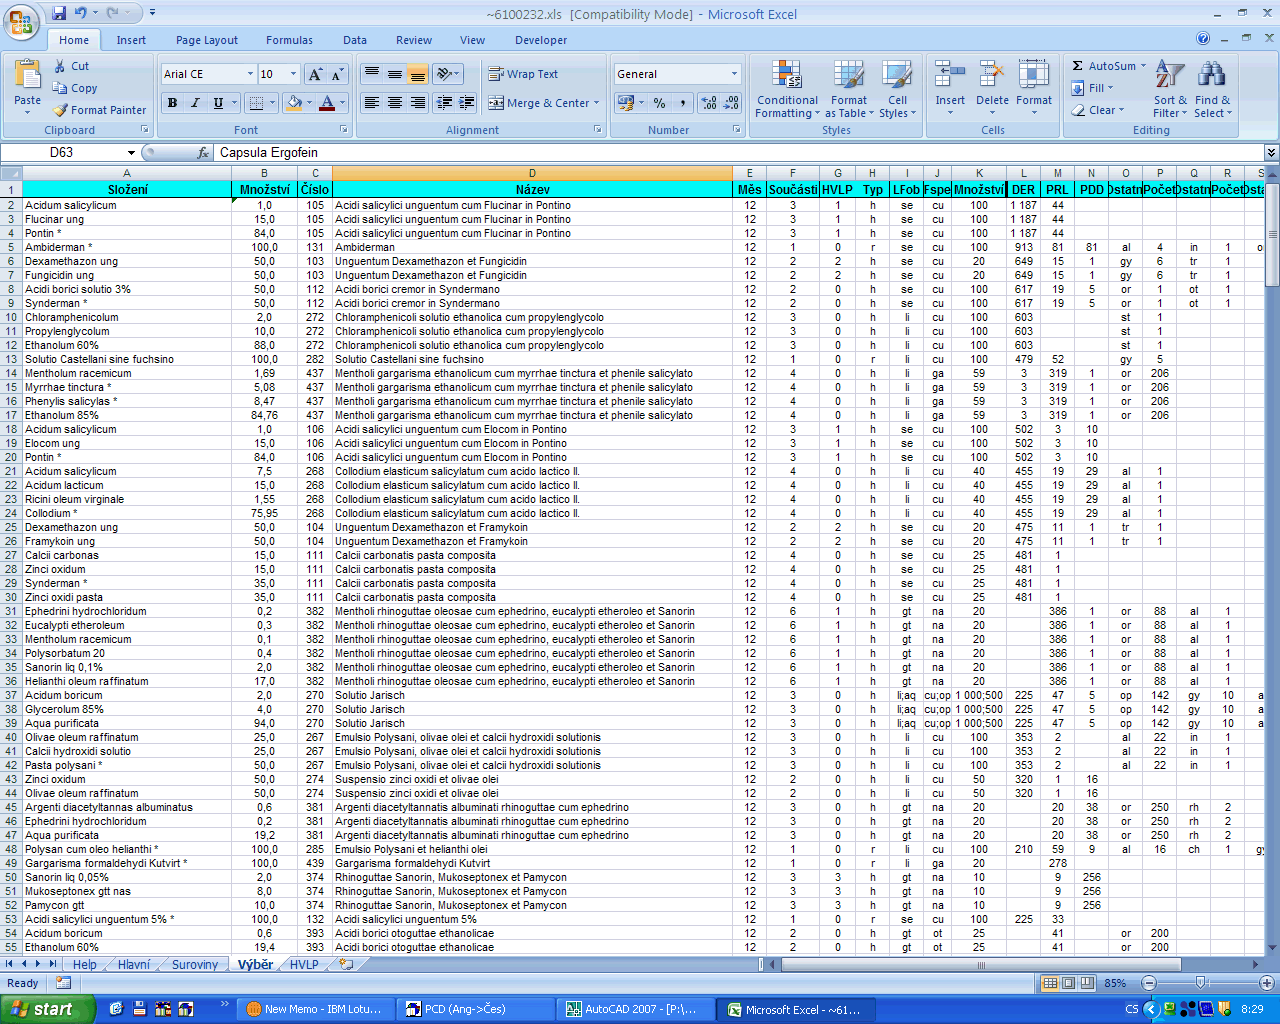Open New Memo - IBM Lotus taskbar item
Viewport: 1280px width, 1024px height.
pyautogui.click(x=316, y=1009)
